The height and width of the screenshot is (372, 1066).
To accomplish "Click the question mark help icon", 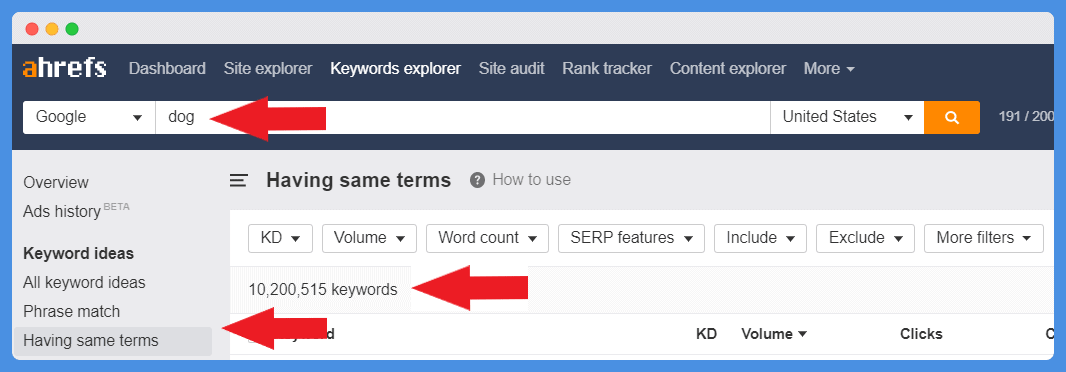I will click(x=478, y=180).
